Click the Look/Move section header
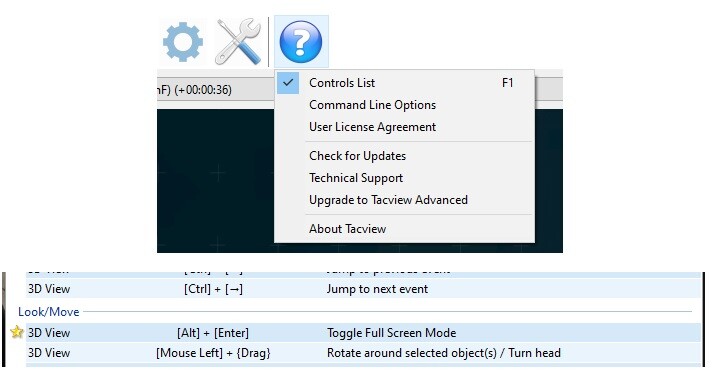Screen dimensions: 714x378 [x=49, y=312]
